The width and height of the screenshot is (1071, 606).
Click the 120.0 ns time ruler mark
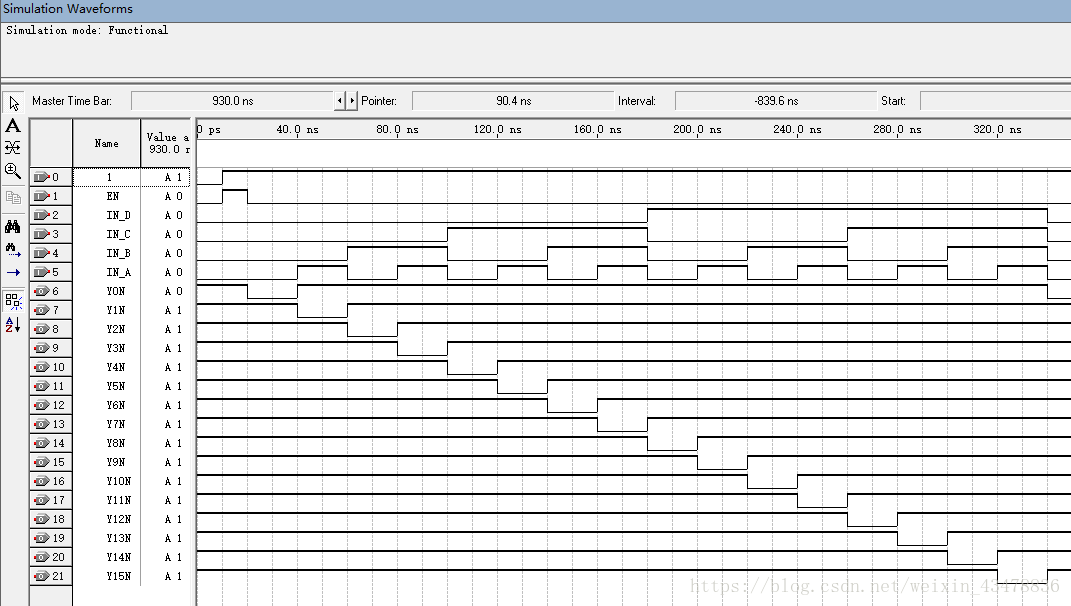pyautogui.click(x=497, y=129)
